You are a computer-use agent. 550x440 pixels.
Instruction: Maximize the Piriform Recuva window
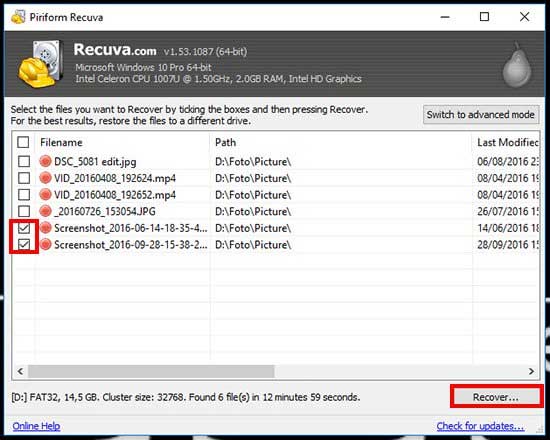(x=484, y=16)
